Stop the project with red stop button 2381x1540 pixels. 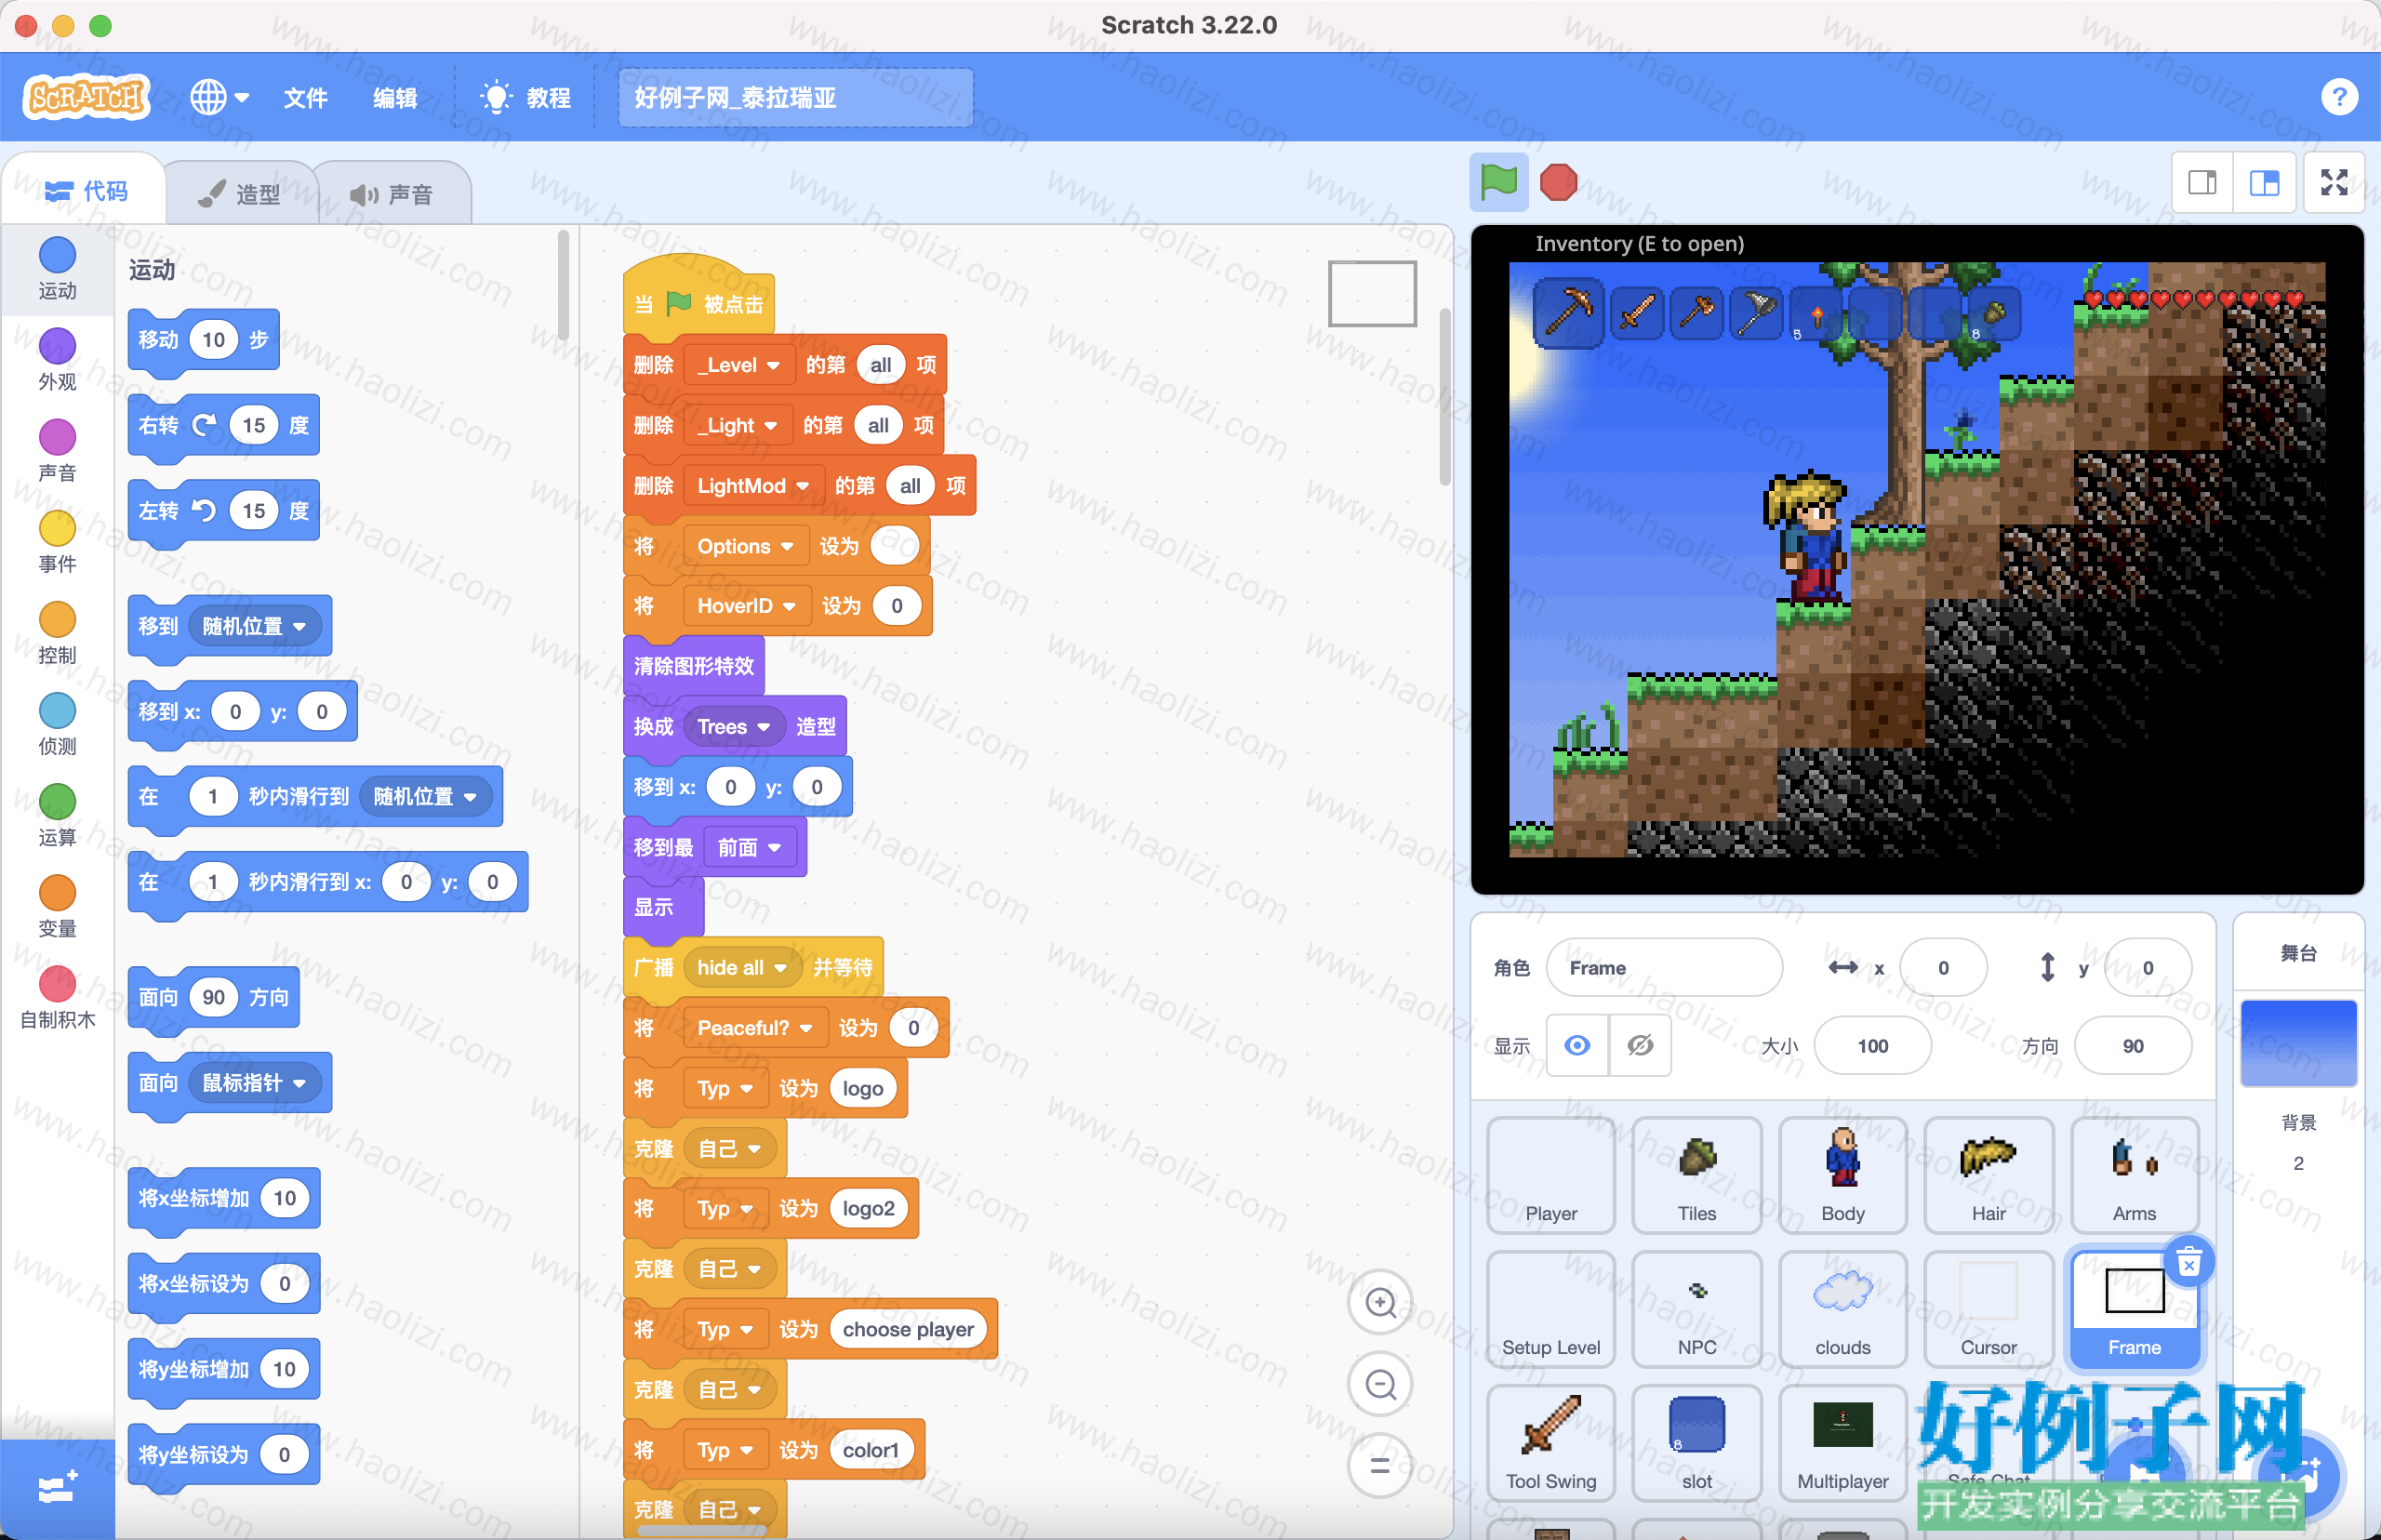(x=1558, y=182)
